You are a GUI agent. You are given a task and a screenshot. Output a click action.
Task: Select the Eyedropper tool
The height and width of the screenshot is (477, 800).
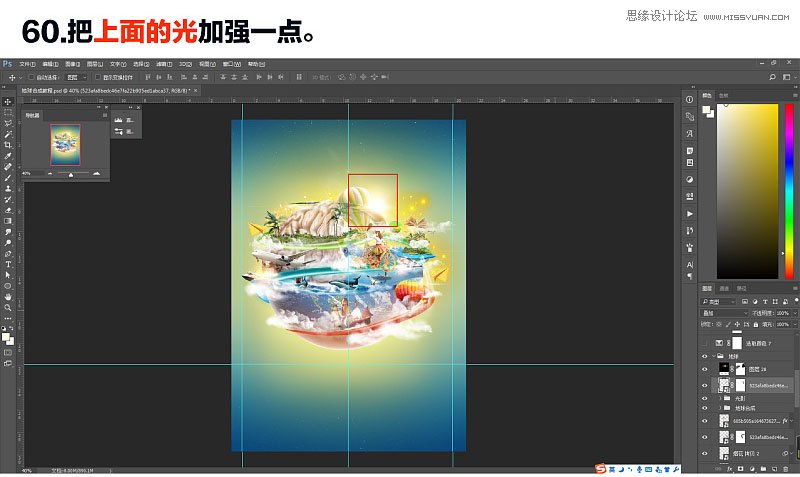point(8,156)
